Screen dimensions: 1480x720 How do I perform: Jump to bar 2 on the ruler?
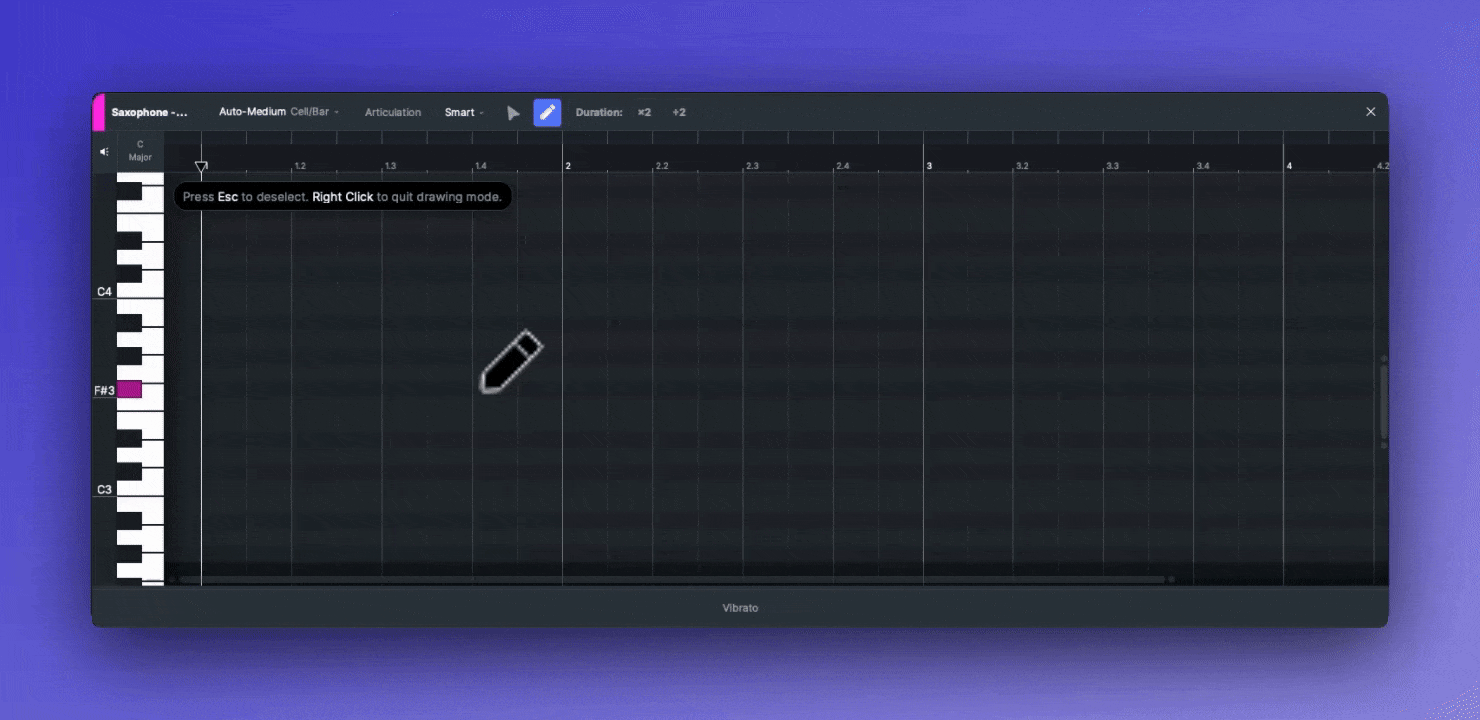pos(568,165)
